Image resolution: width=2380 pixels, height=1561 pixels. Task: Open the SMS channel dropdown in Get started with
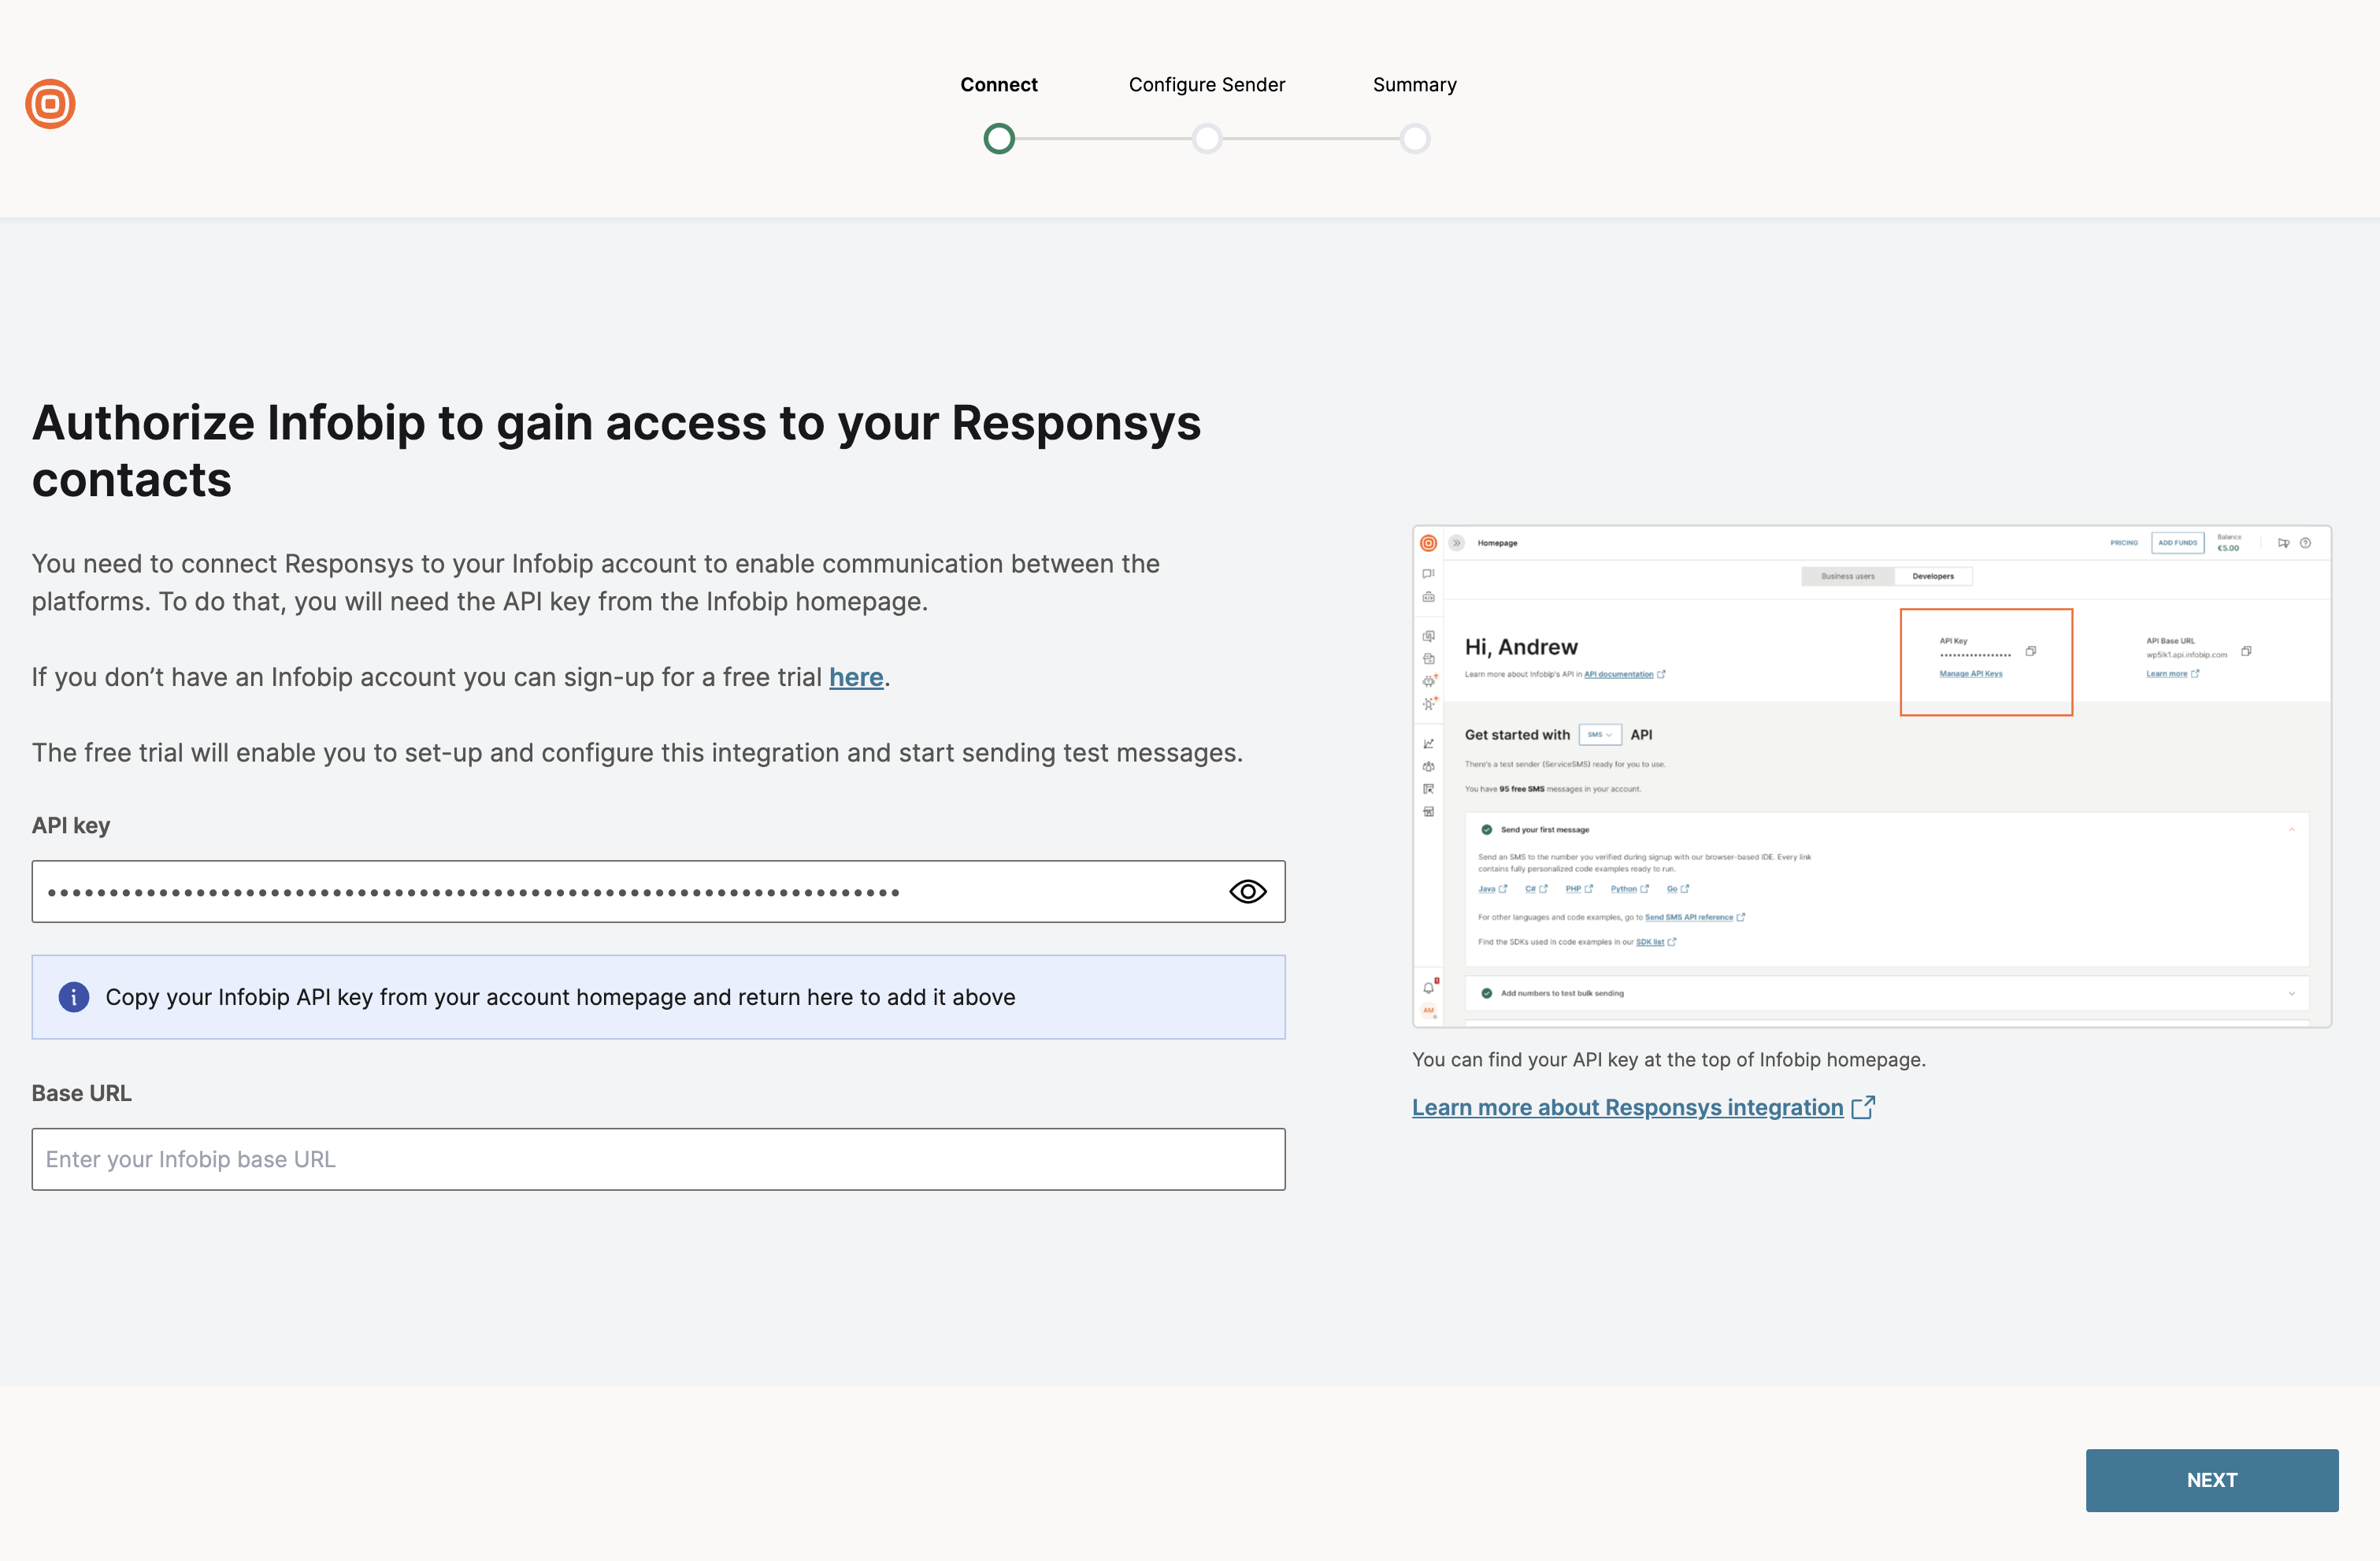click(1600, 734)
